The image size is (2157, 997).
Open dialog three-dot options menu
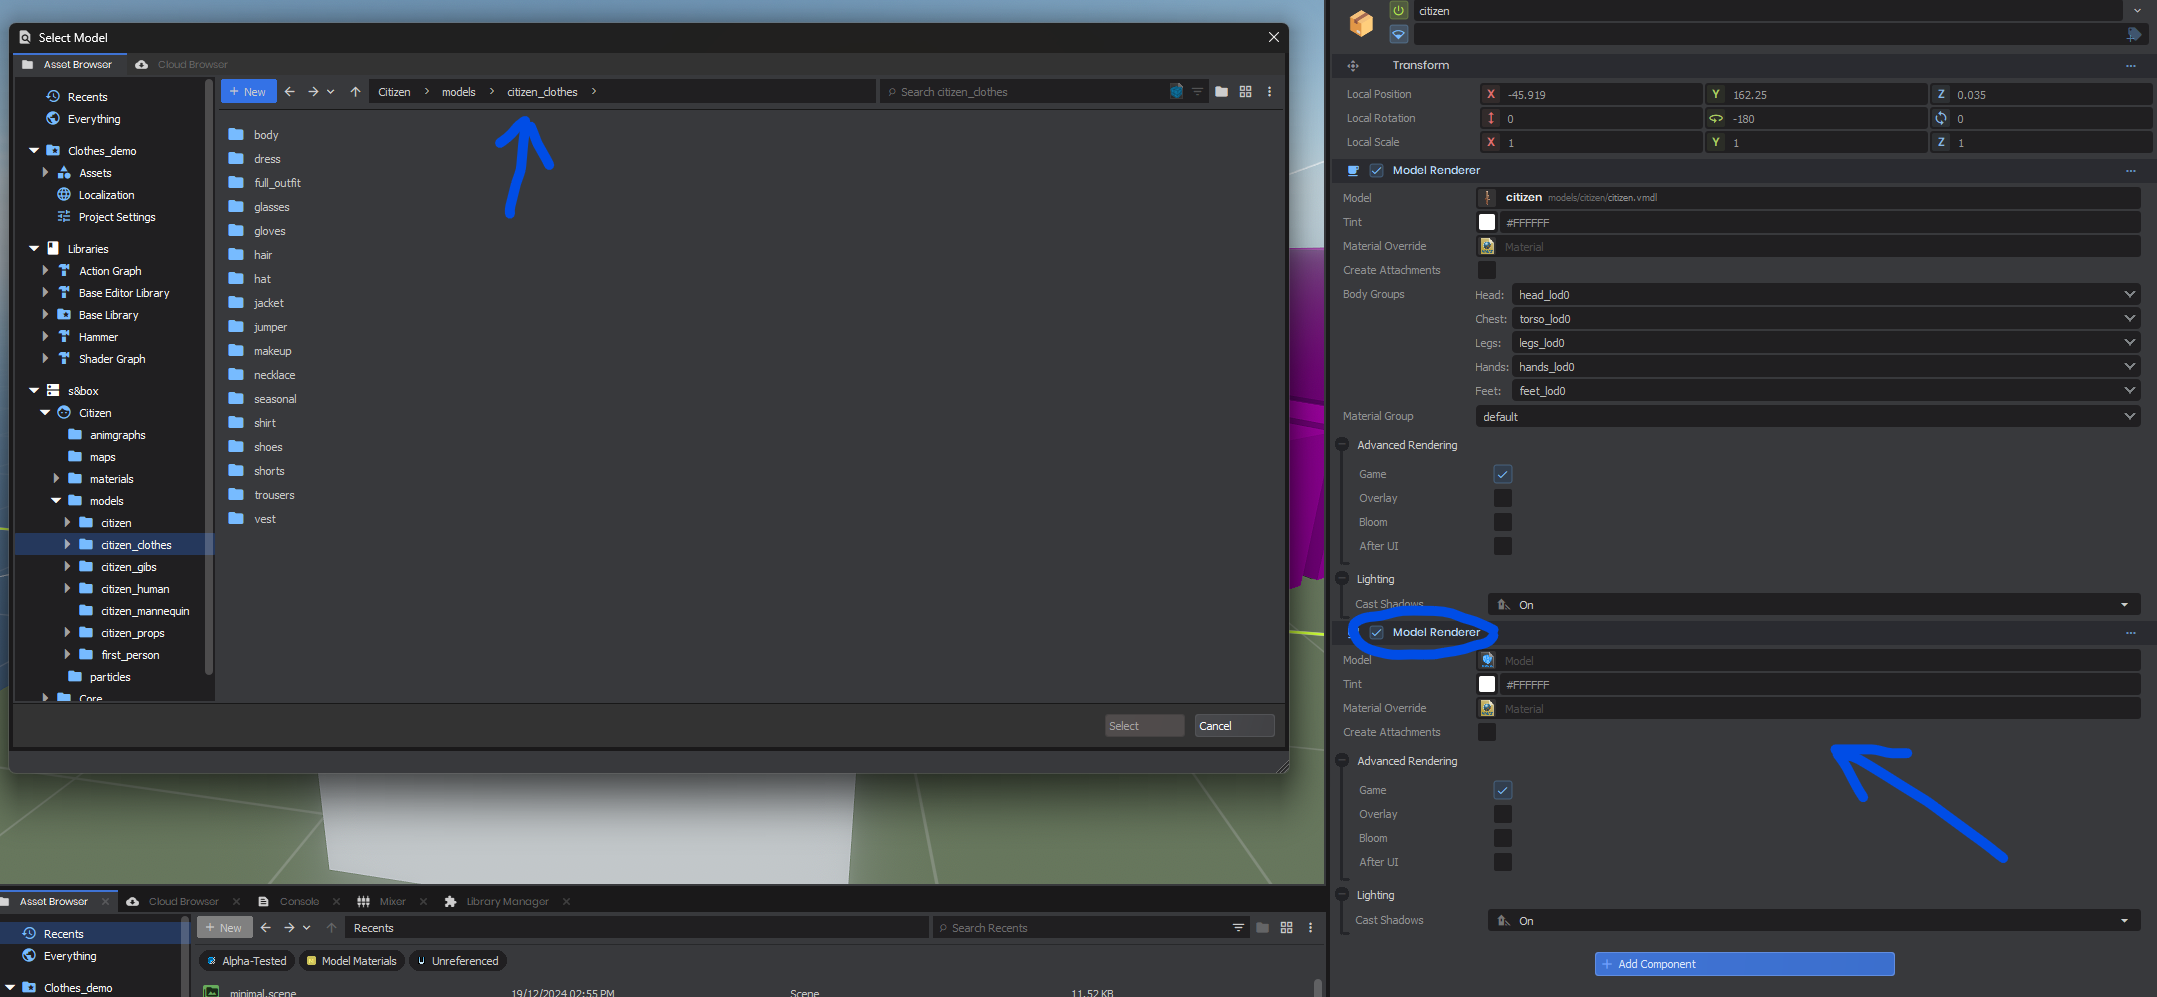(1269, 92)
